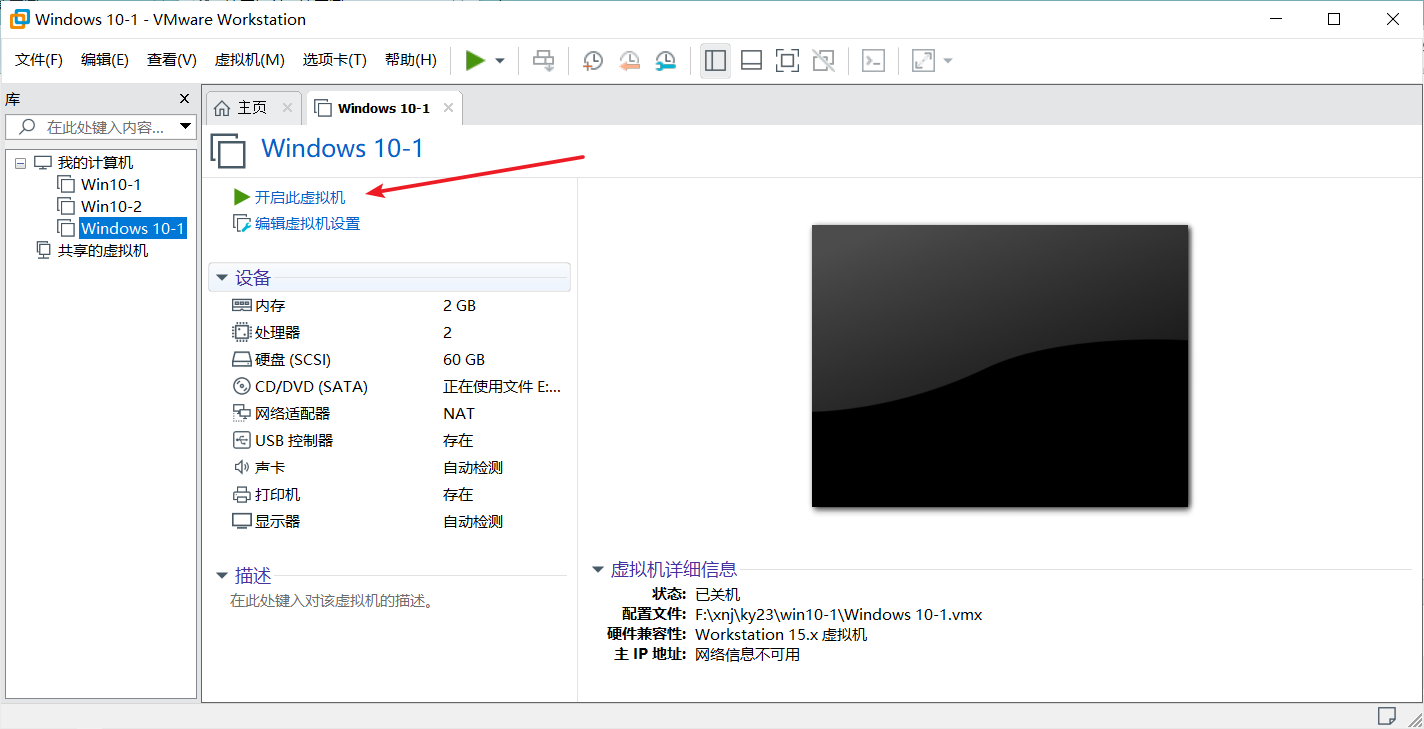The image size is (1424, 729).
Task: Open the 文件(F) menu
Action: click(x=39, y=60)
